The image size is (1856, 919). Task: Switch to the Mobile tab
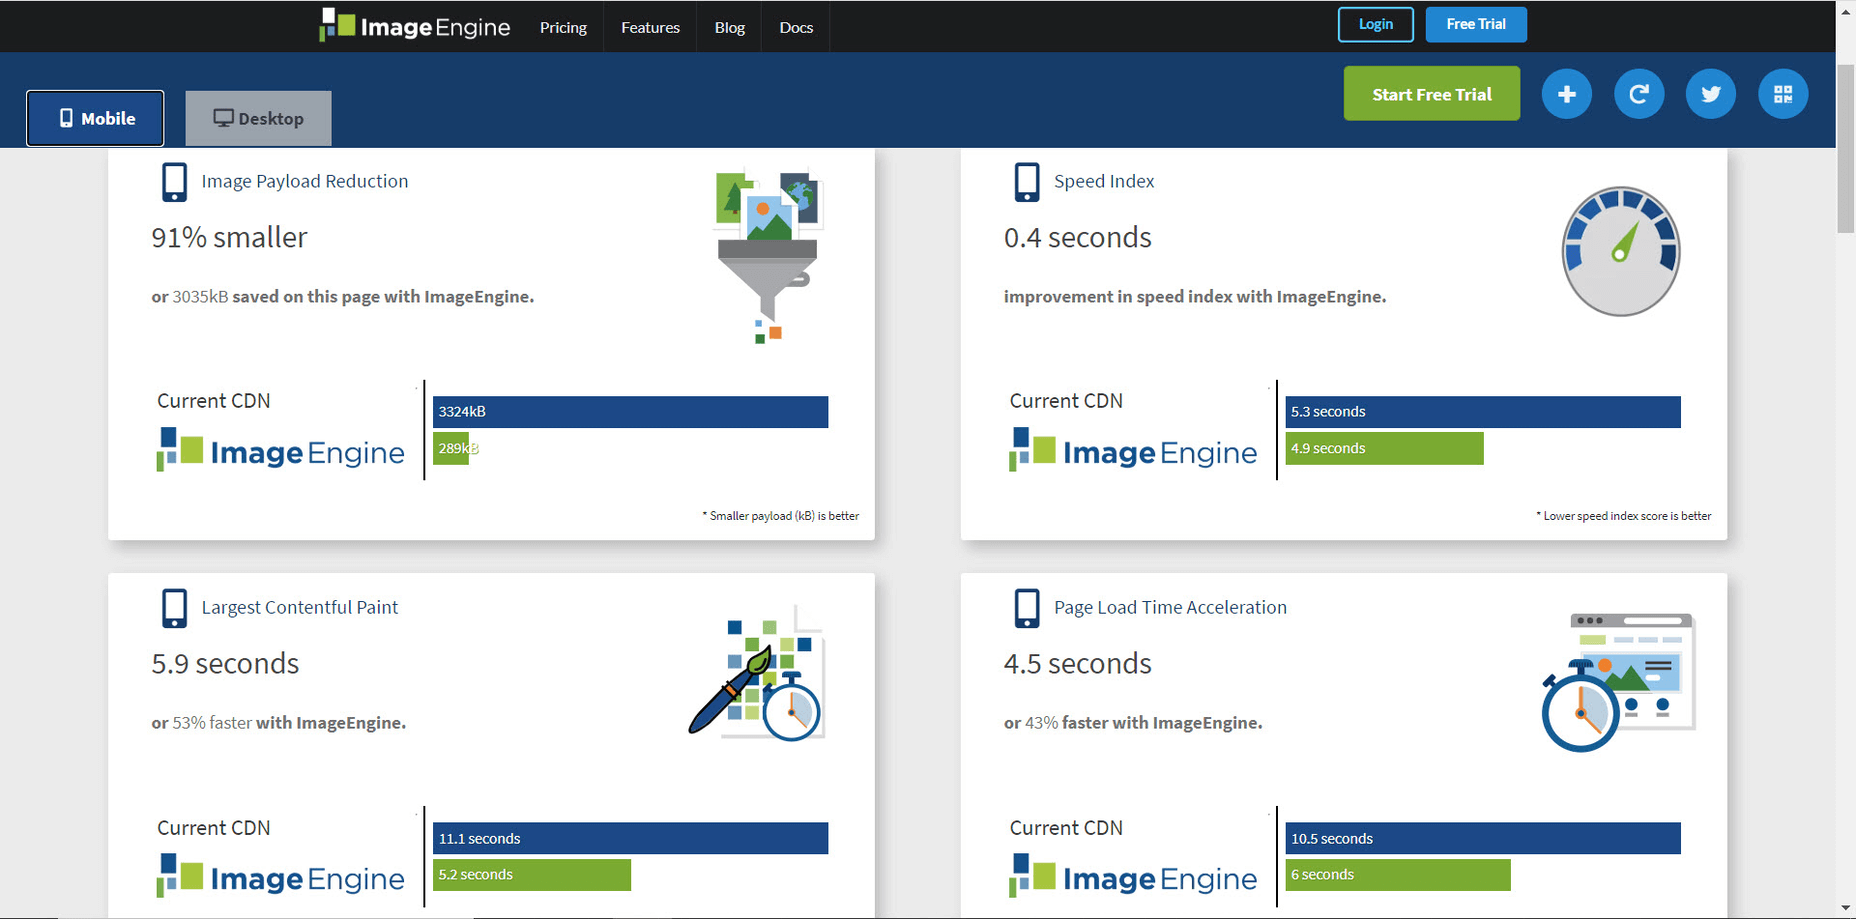[96, 118]
